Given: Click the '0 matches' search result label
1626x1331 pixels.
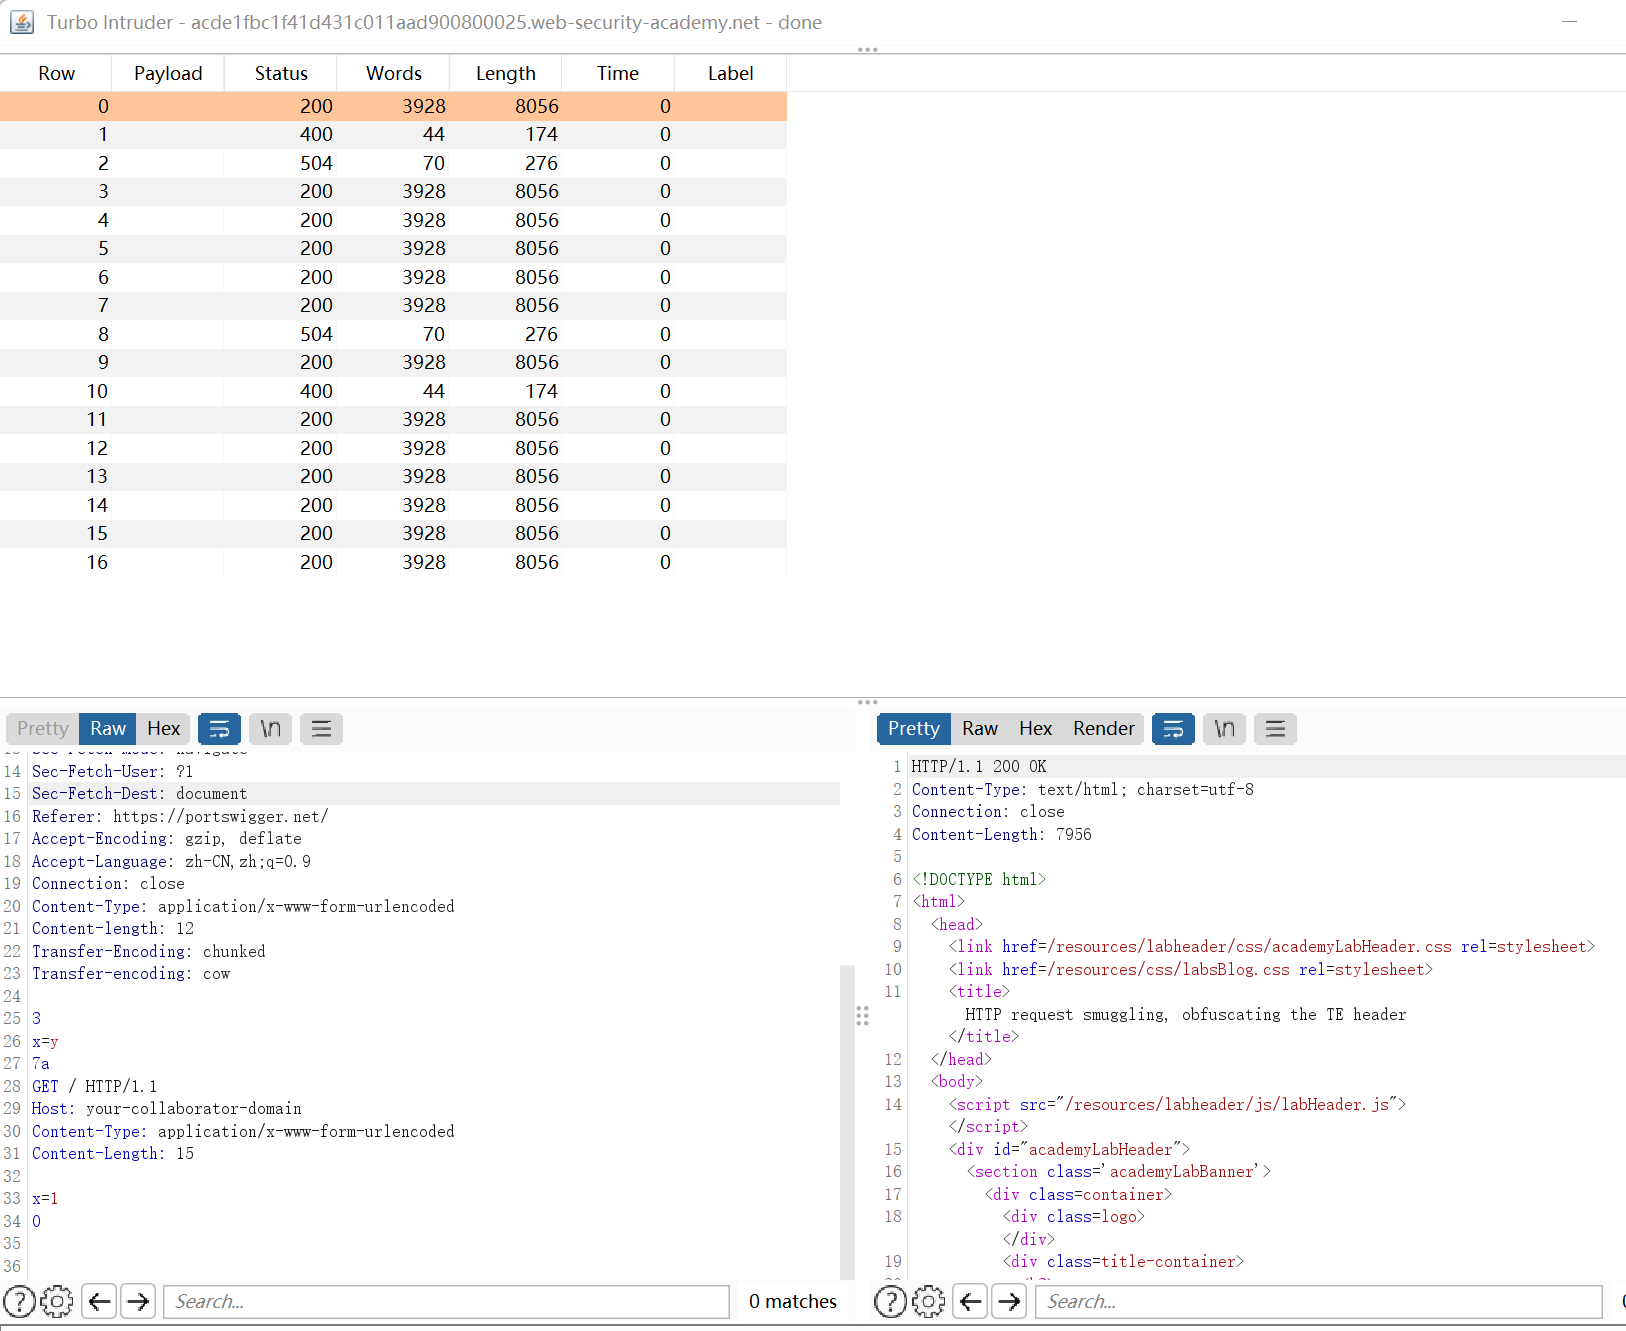Looking at the screenshot, I should (x=792, y=1301).
